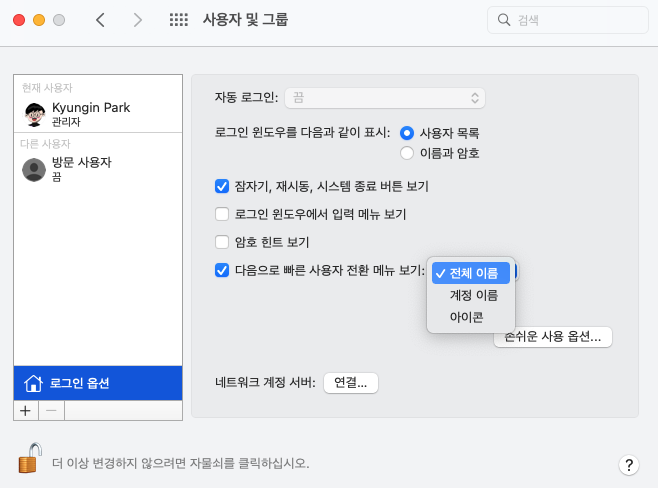Minimize window with the yellow button
This screenshot has width=658, height=488.
(39, 20)
